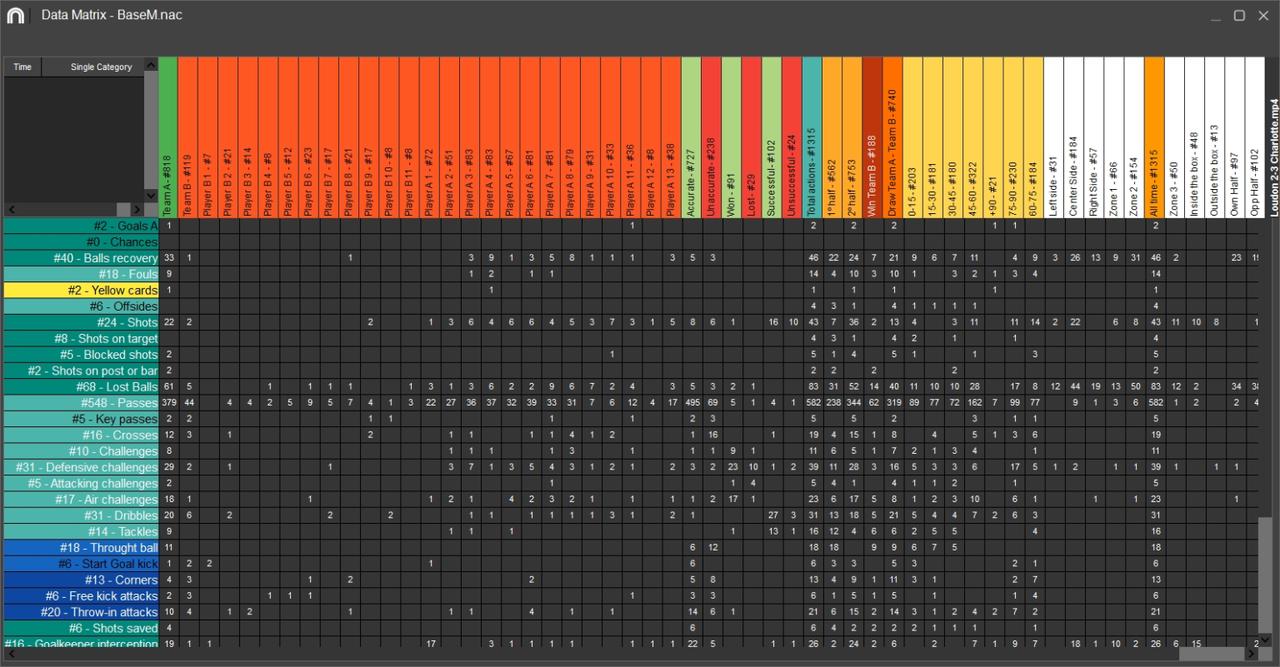Select the #5 - Attacking challenges row
The width and height of the screenshot is (1280, 667).
click(x=81, y=483)
